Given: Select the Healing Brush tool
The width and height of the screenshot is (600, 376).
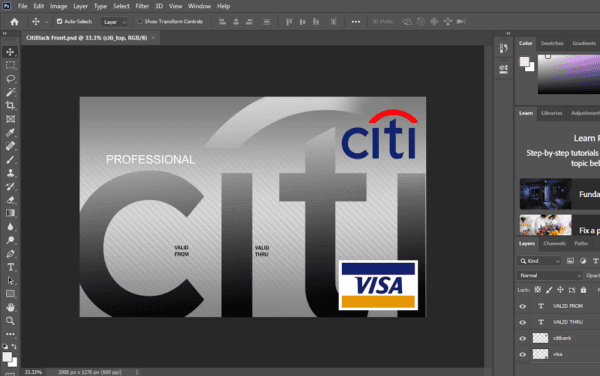Looking at the screenshot, I should click(10, 146).
